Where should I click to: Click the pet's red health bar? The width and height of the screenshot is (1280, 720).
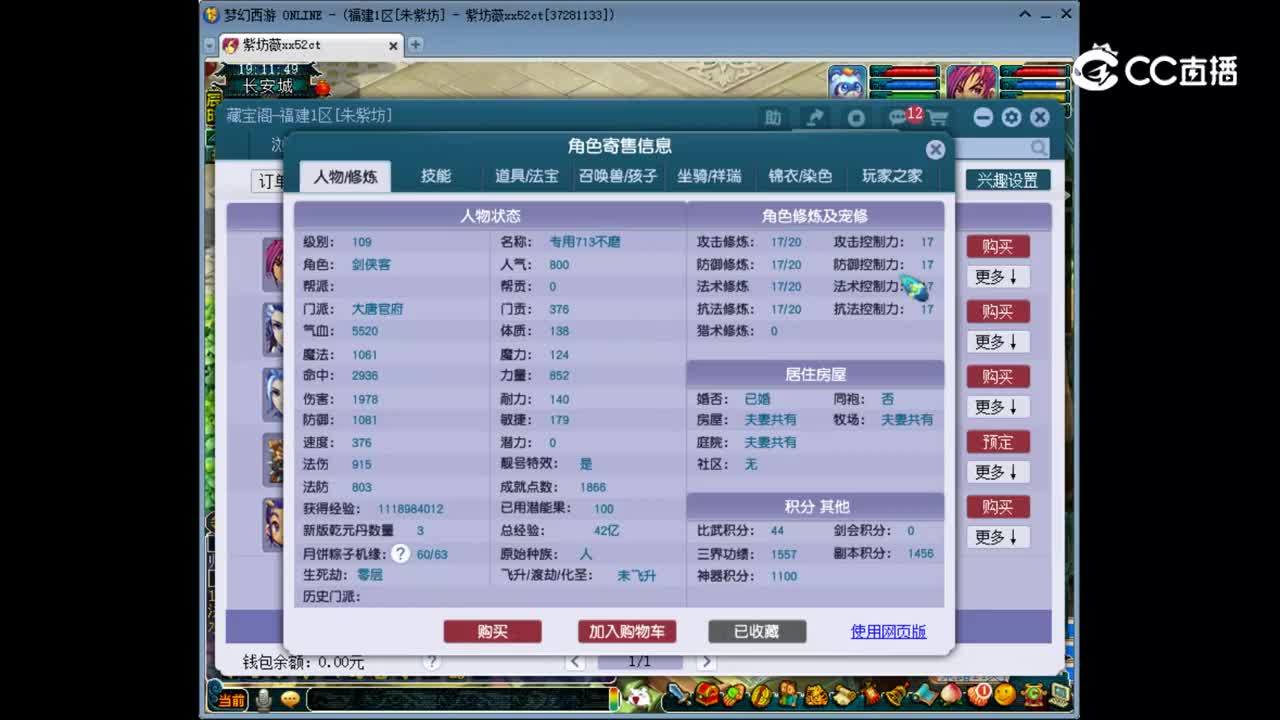tap(904, 72)
